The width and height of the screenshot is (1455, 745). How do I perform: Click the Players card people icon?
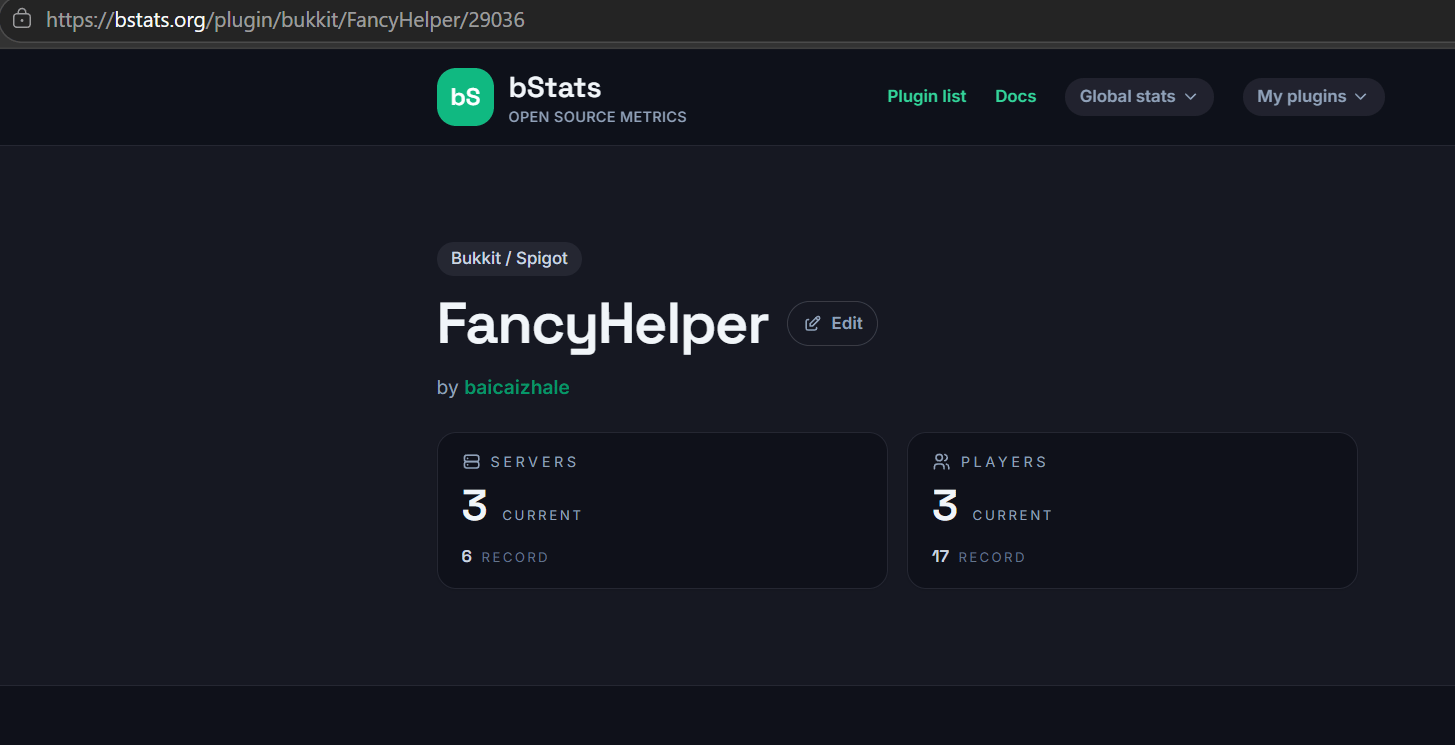[x=941, y=462]
